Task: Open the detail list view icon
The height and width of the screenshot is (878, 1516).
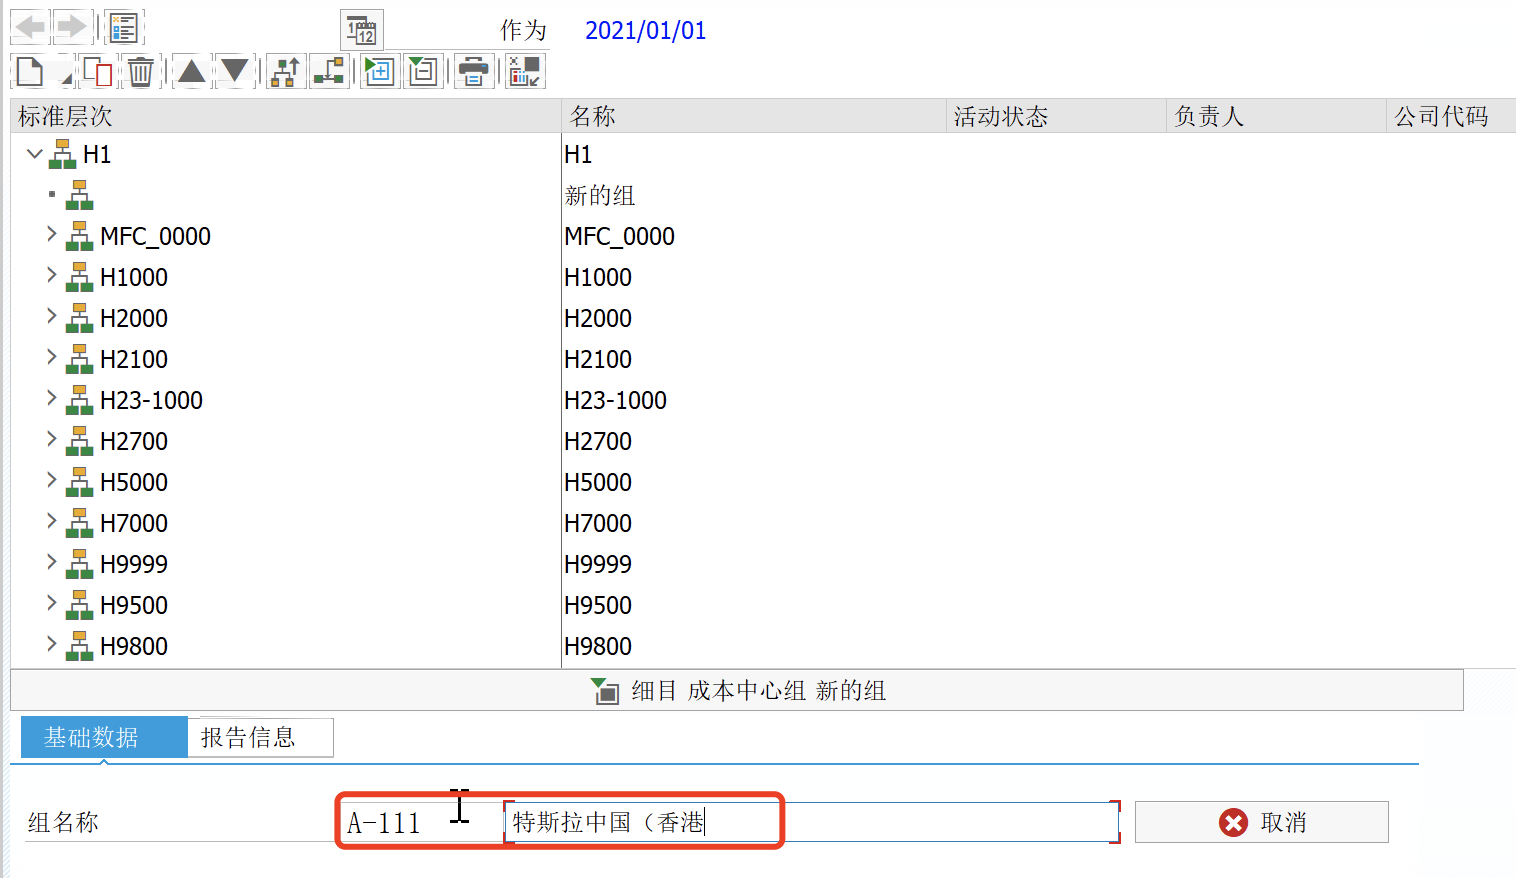Action: click(x=123, y=27)
